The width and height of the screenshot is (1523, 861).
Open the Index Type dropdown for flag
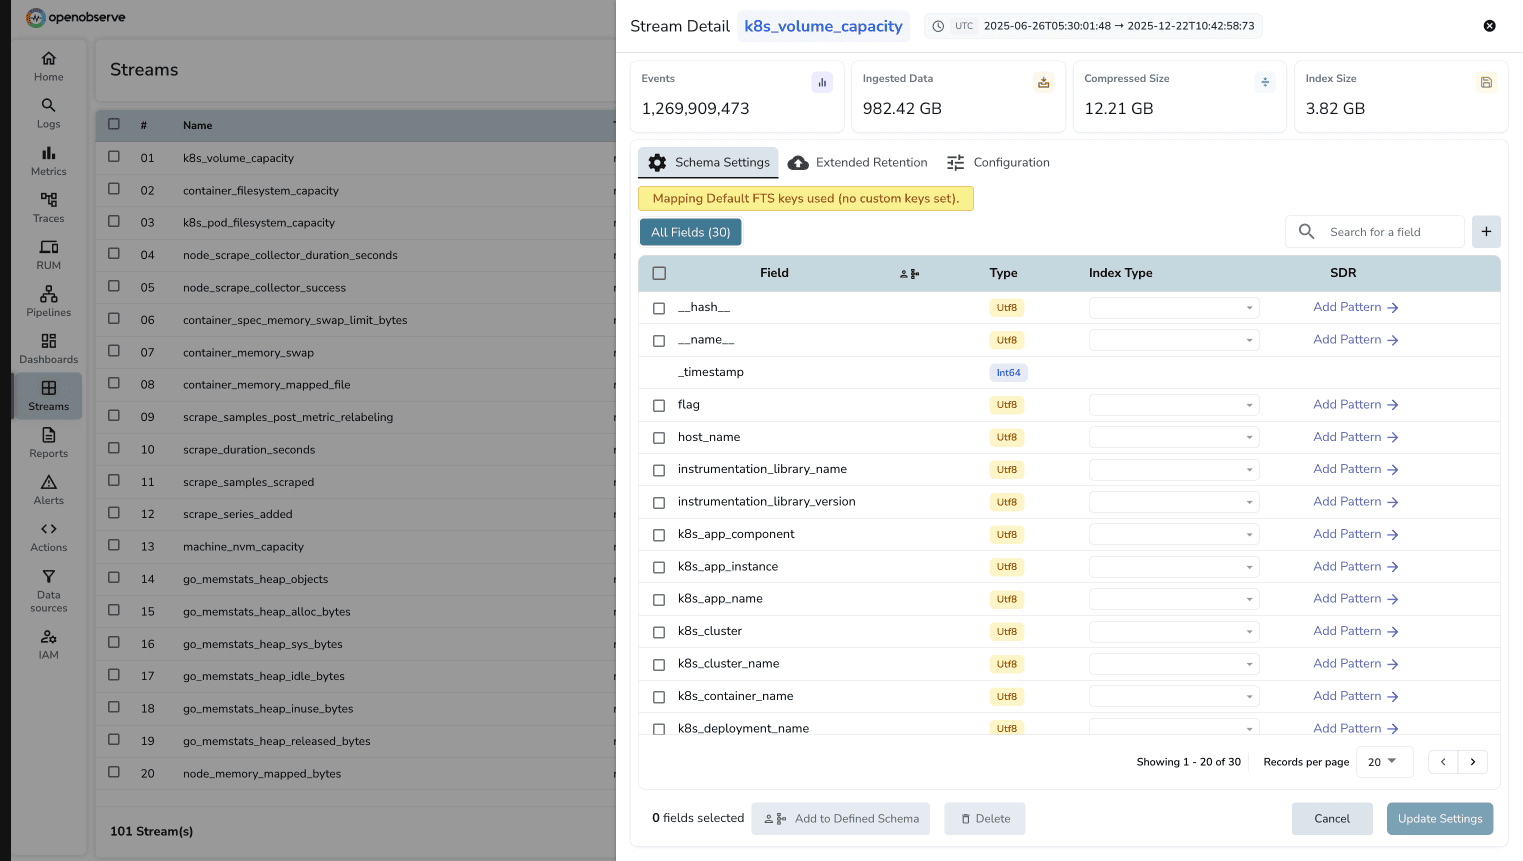click(1173, 405)
